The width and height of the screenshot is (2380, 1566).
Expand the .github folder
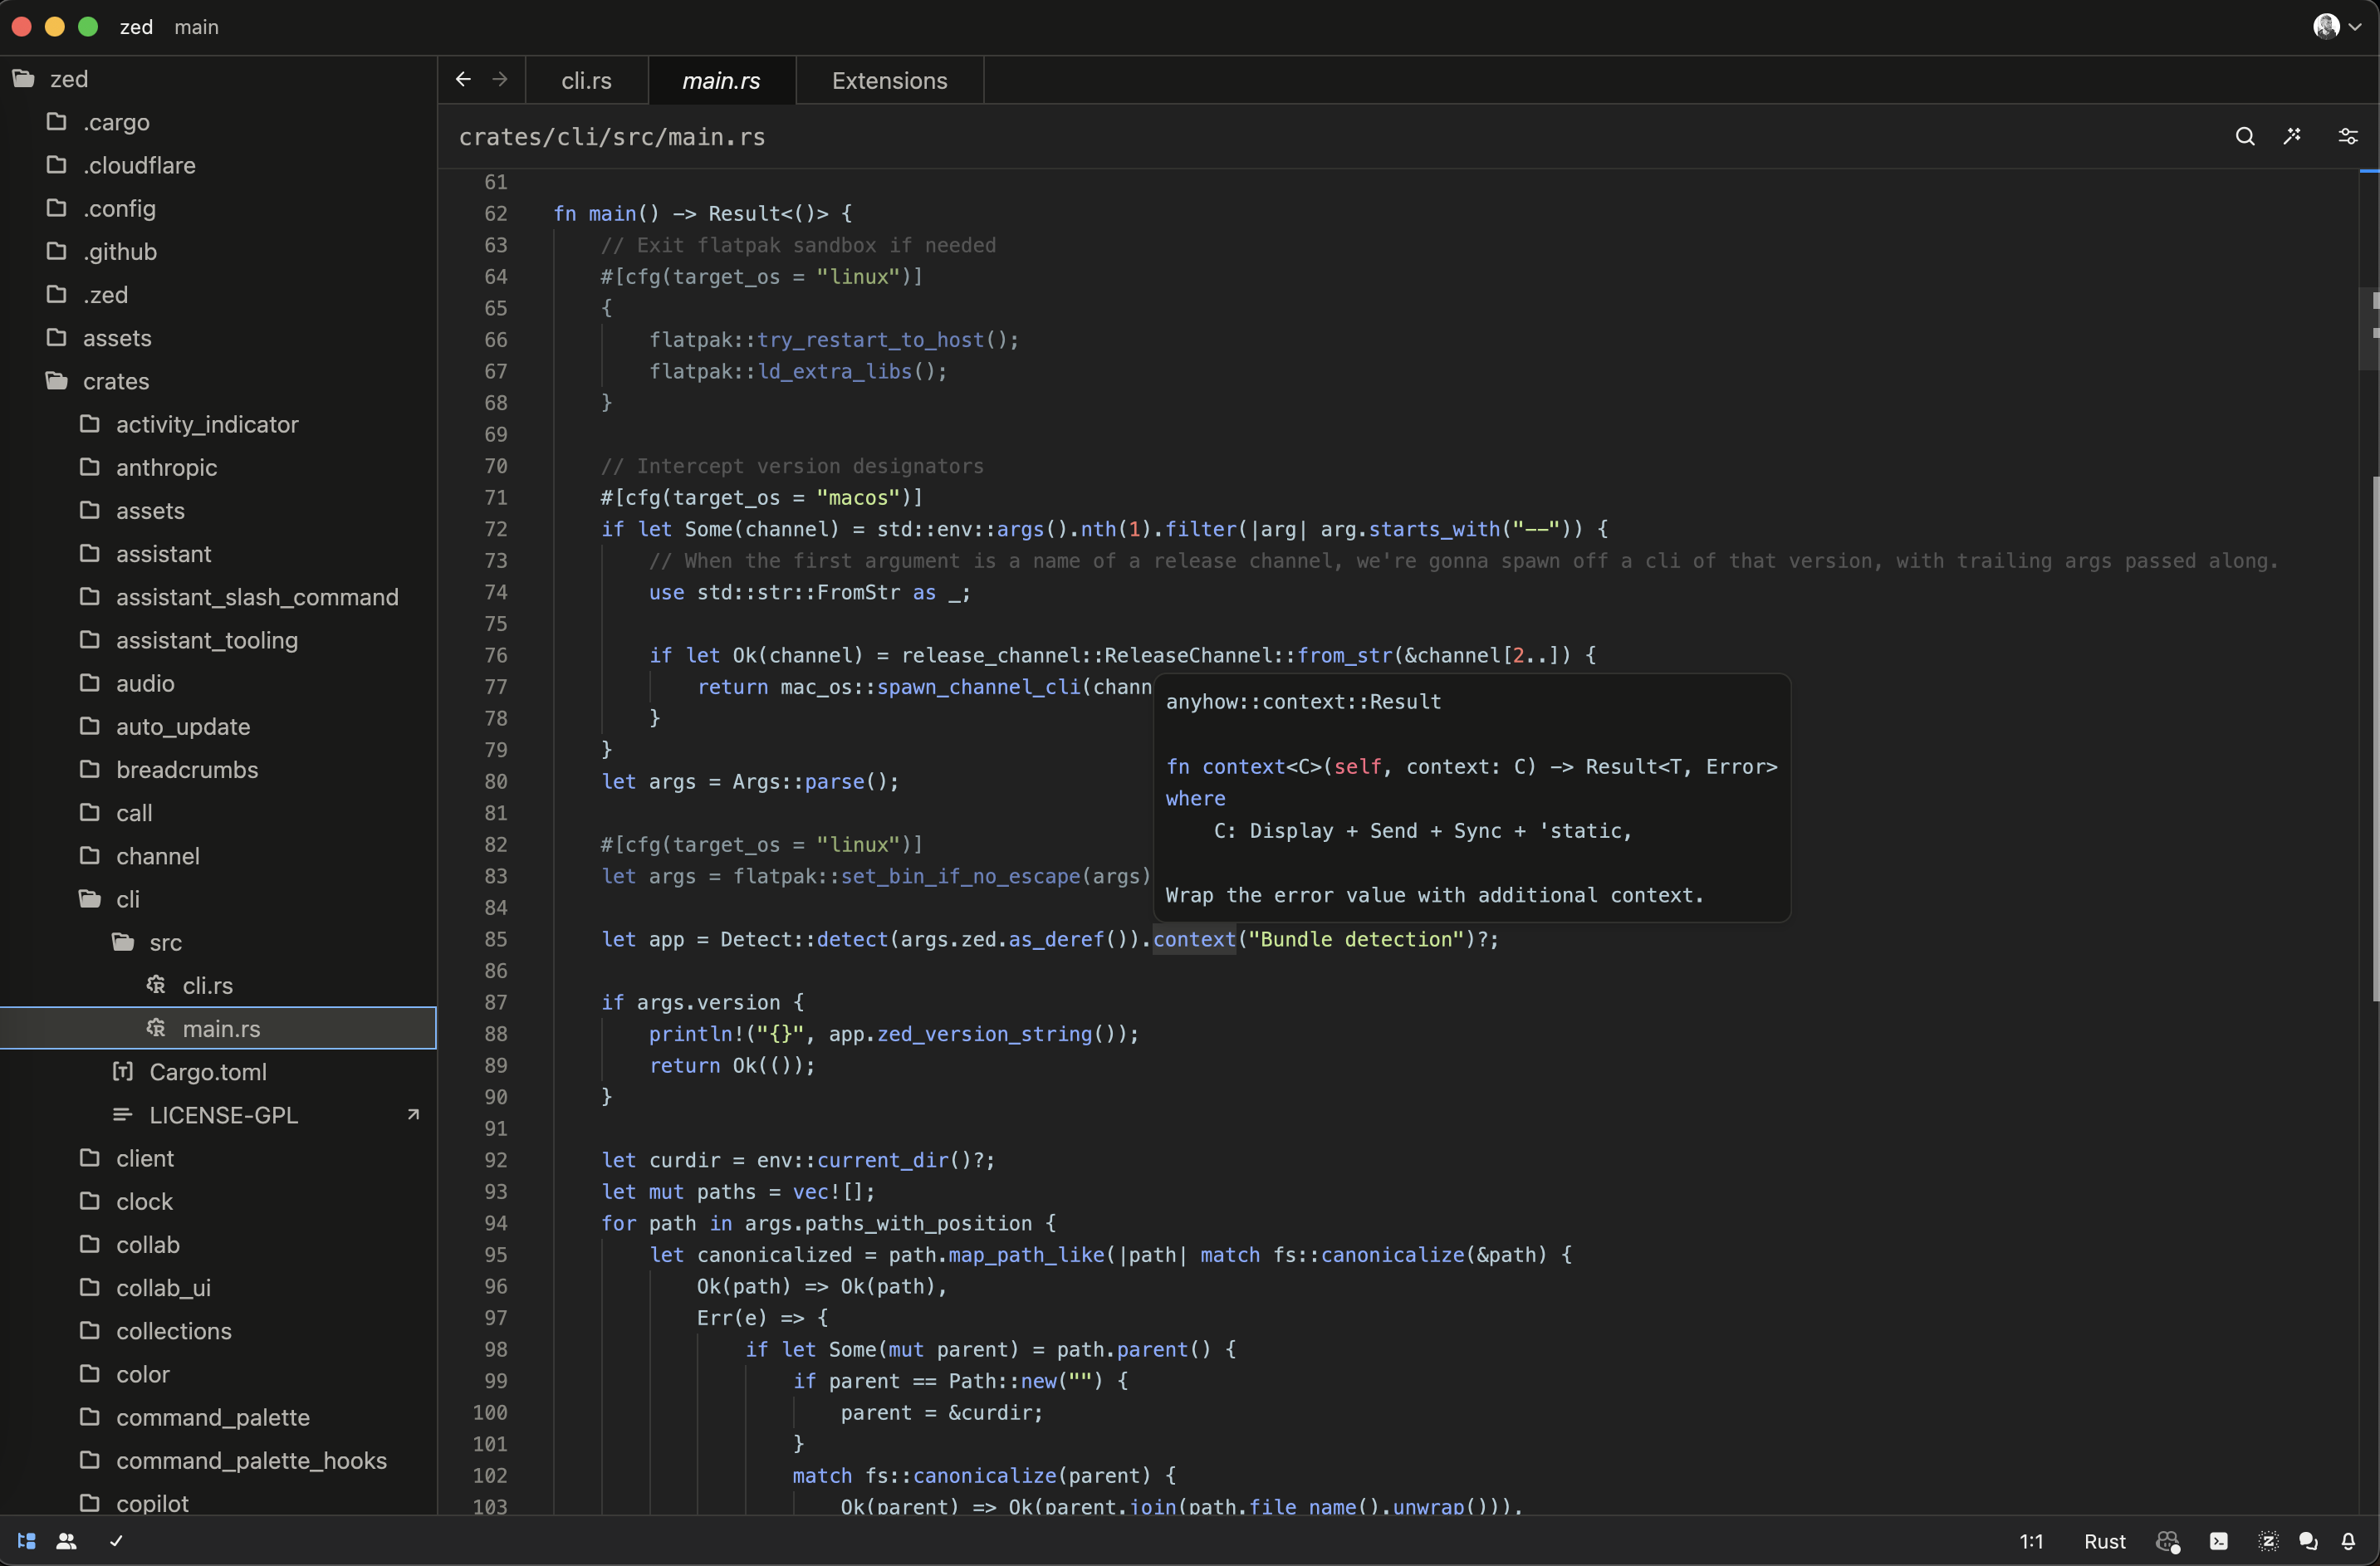(218, 251)
